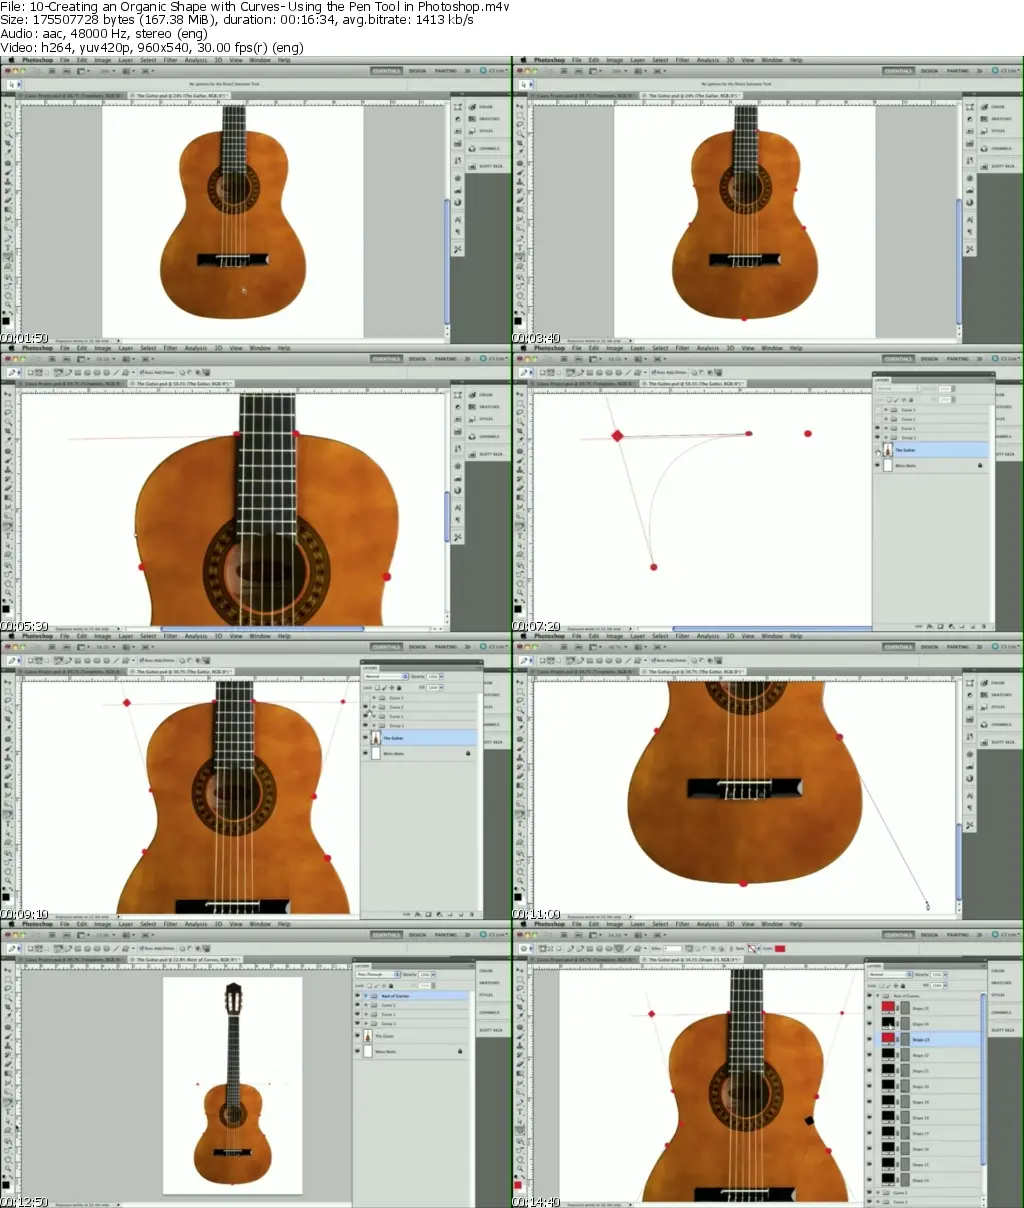This screenshot has height=1208, width=1024.
Task: Hide the Group 1 folder in the 00:07:20 frame
Action: pyautogui.click(x=877, y=437)
